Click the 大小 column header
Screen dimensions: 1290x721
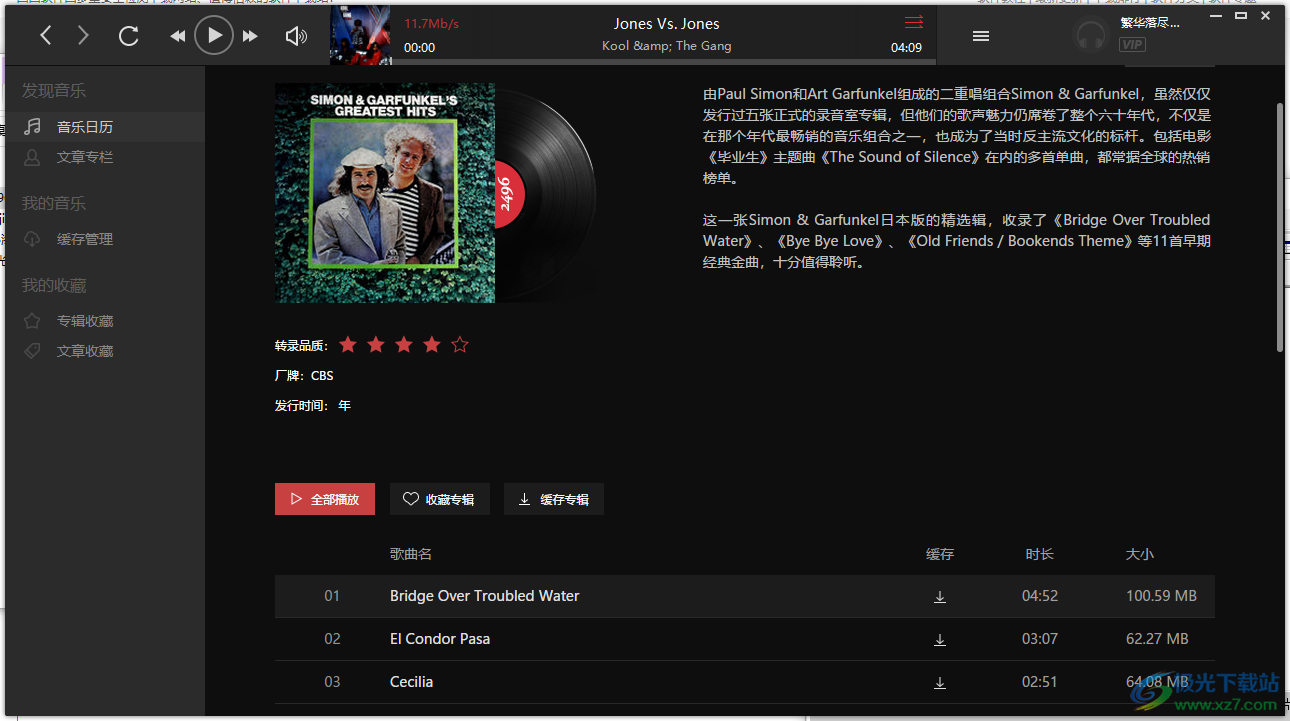point(1140,554)
